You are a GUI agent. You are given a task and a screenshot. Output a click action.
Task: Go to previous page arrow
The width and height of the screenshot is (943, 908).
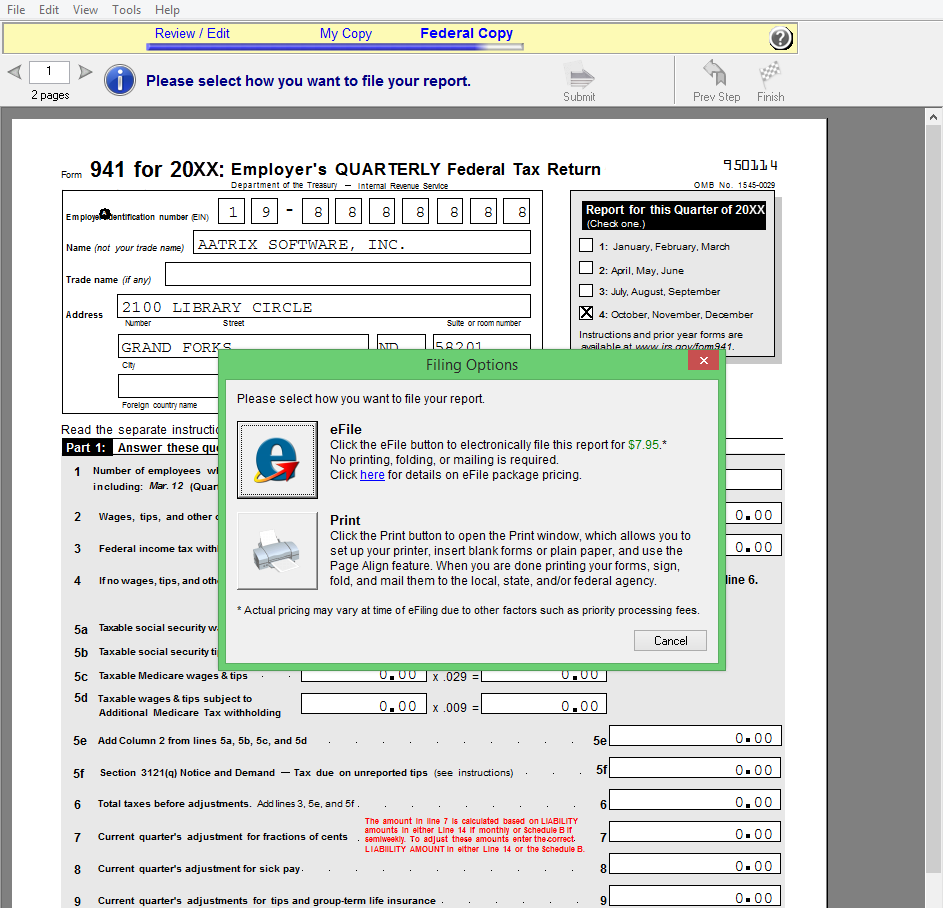tap(14, 72)
